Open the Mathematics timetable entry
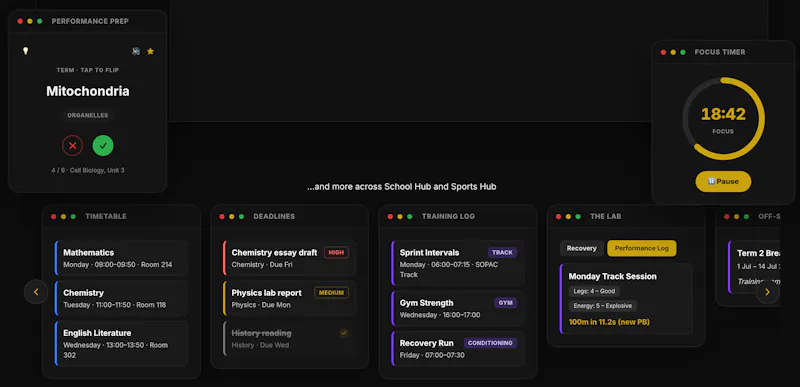Screen dimensions: 800x387 tap(121, 258)
